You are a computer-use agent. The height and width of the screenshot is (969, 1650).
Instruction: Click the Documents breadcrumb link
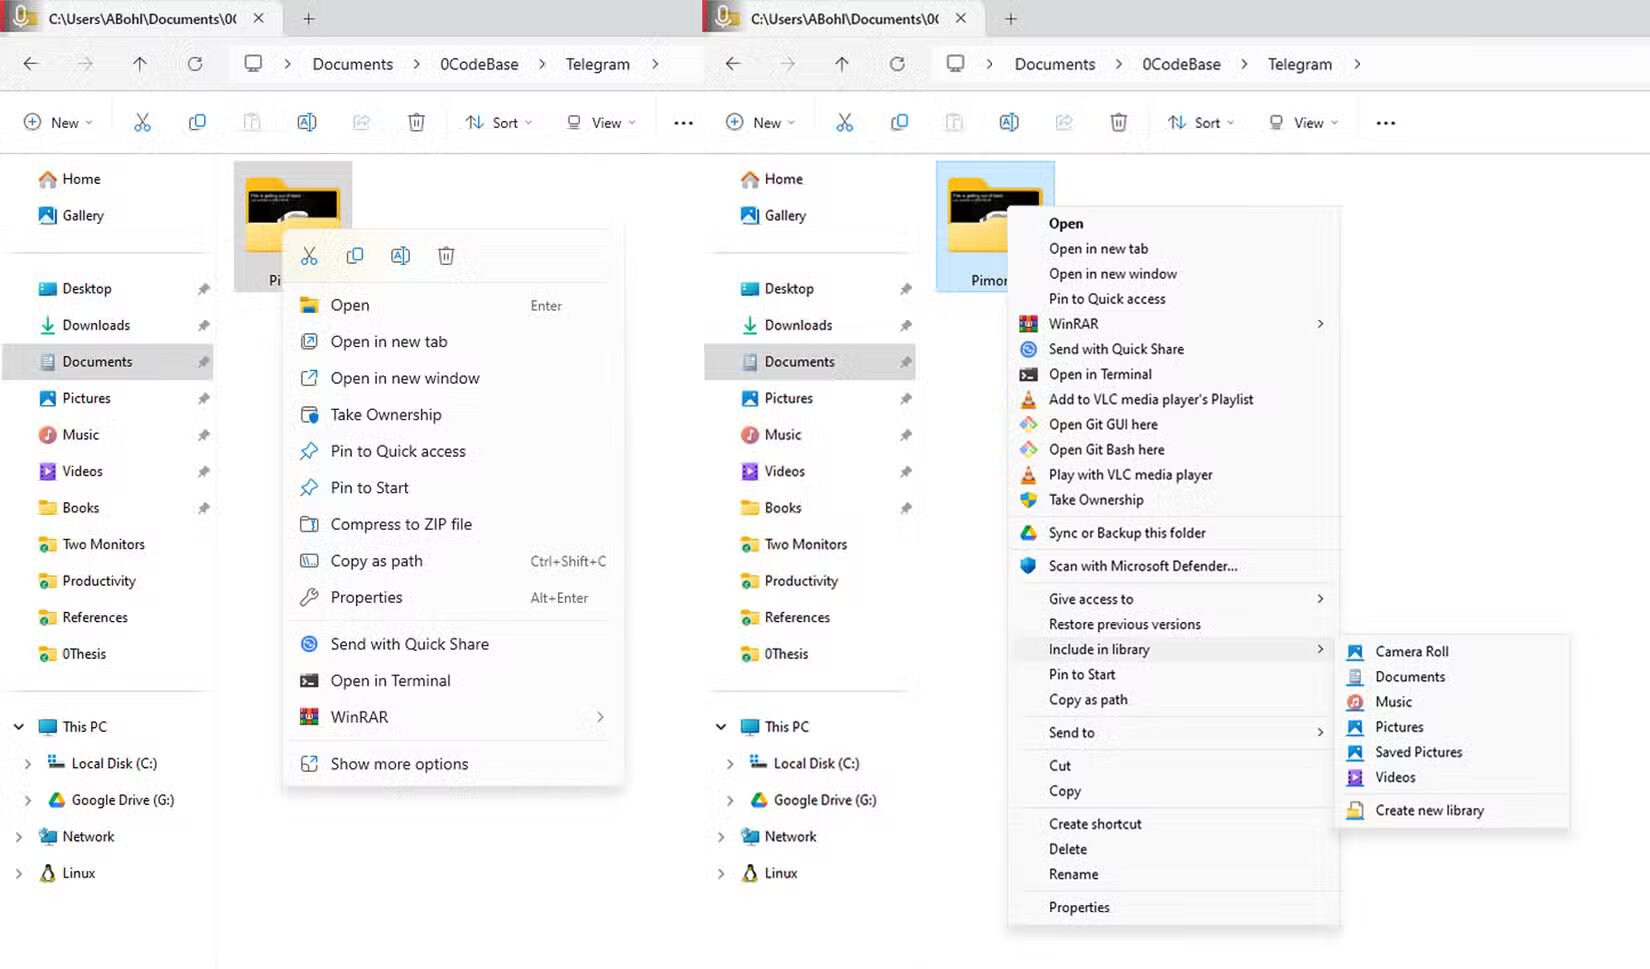click(x=352, y=63)
